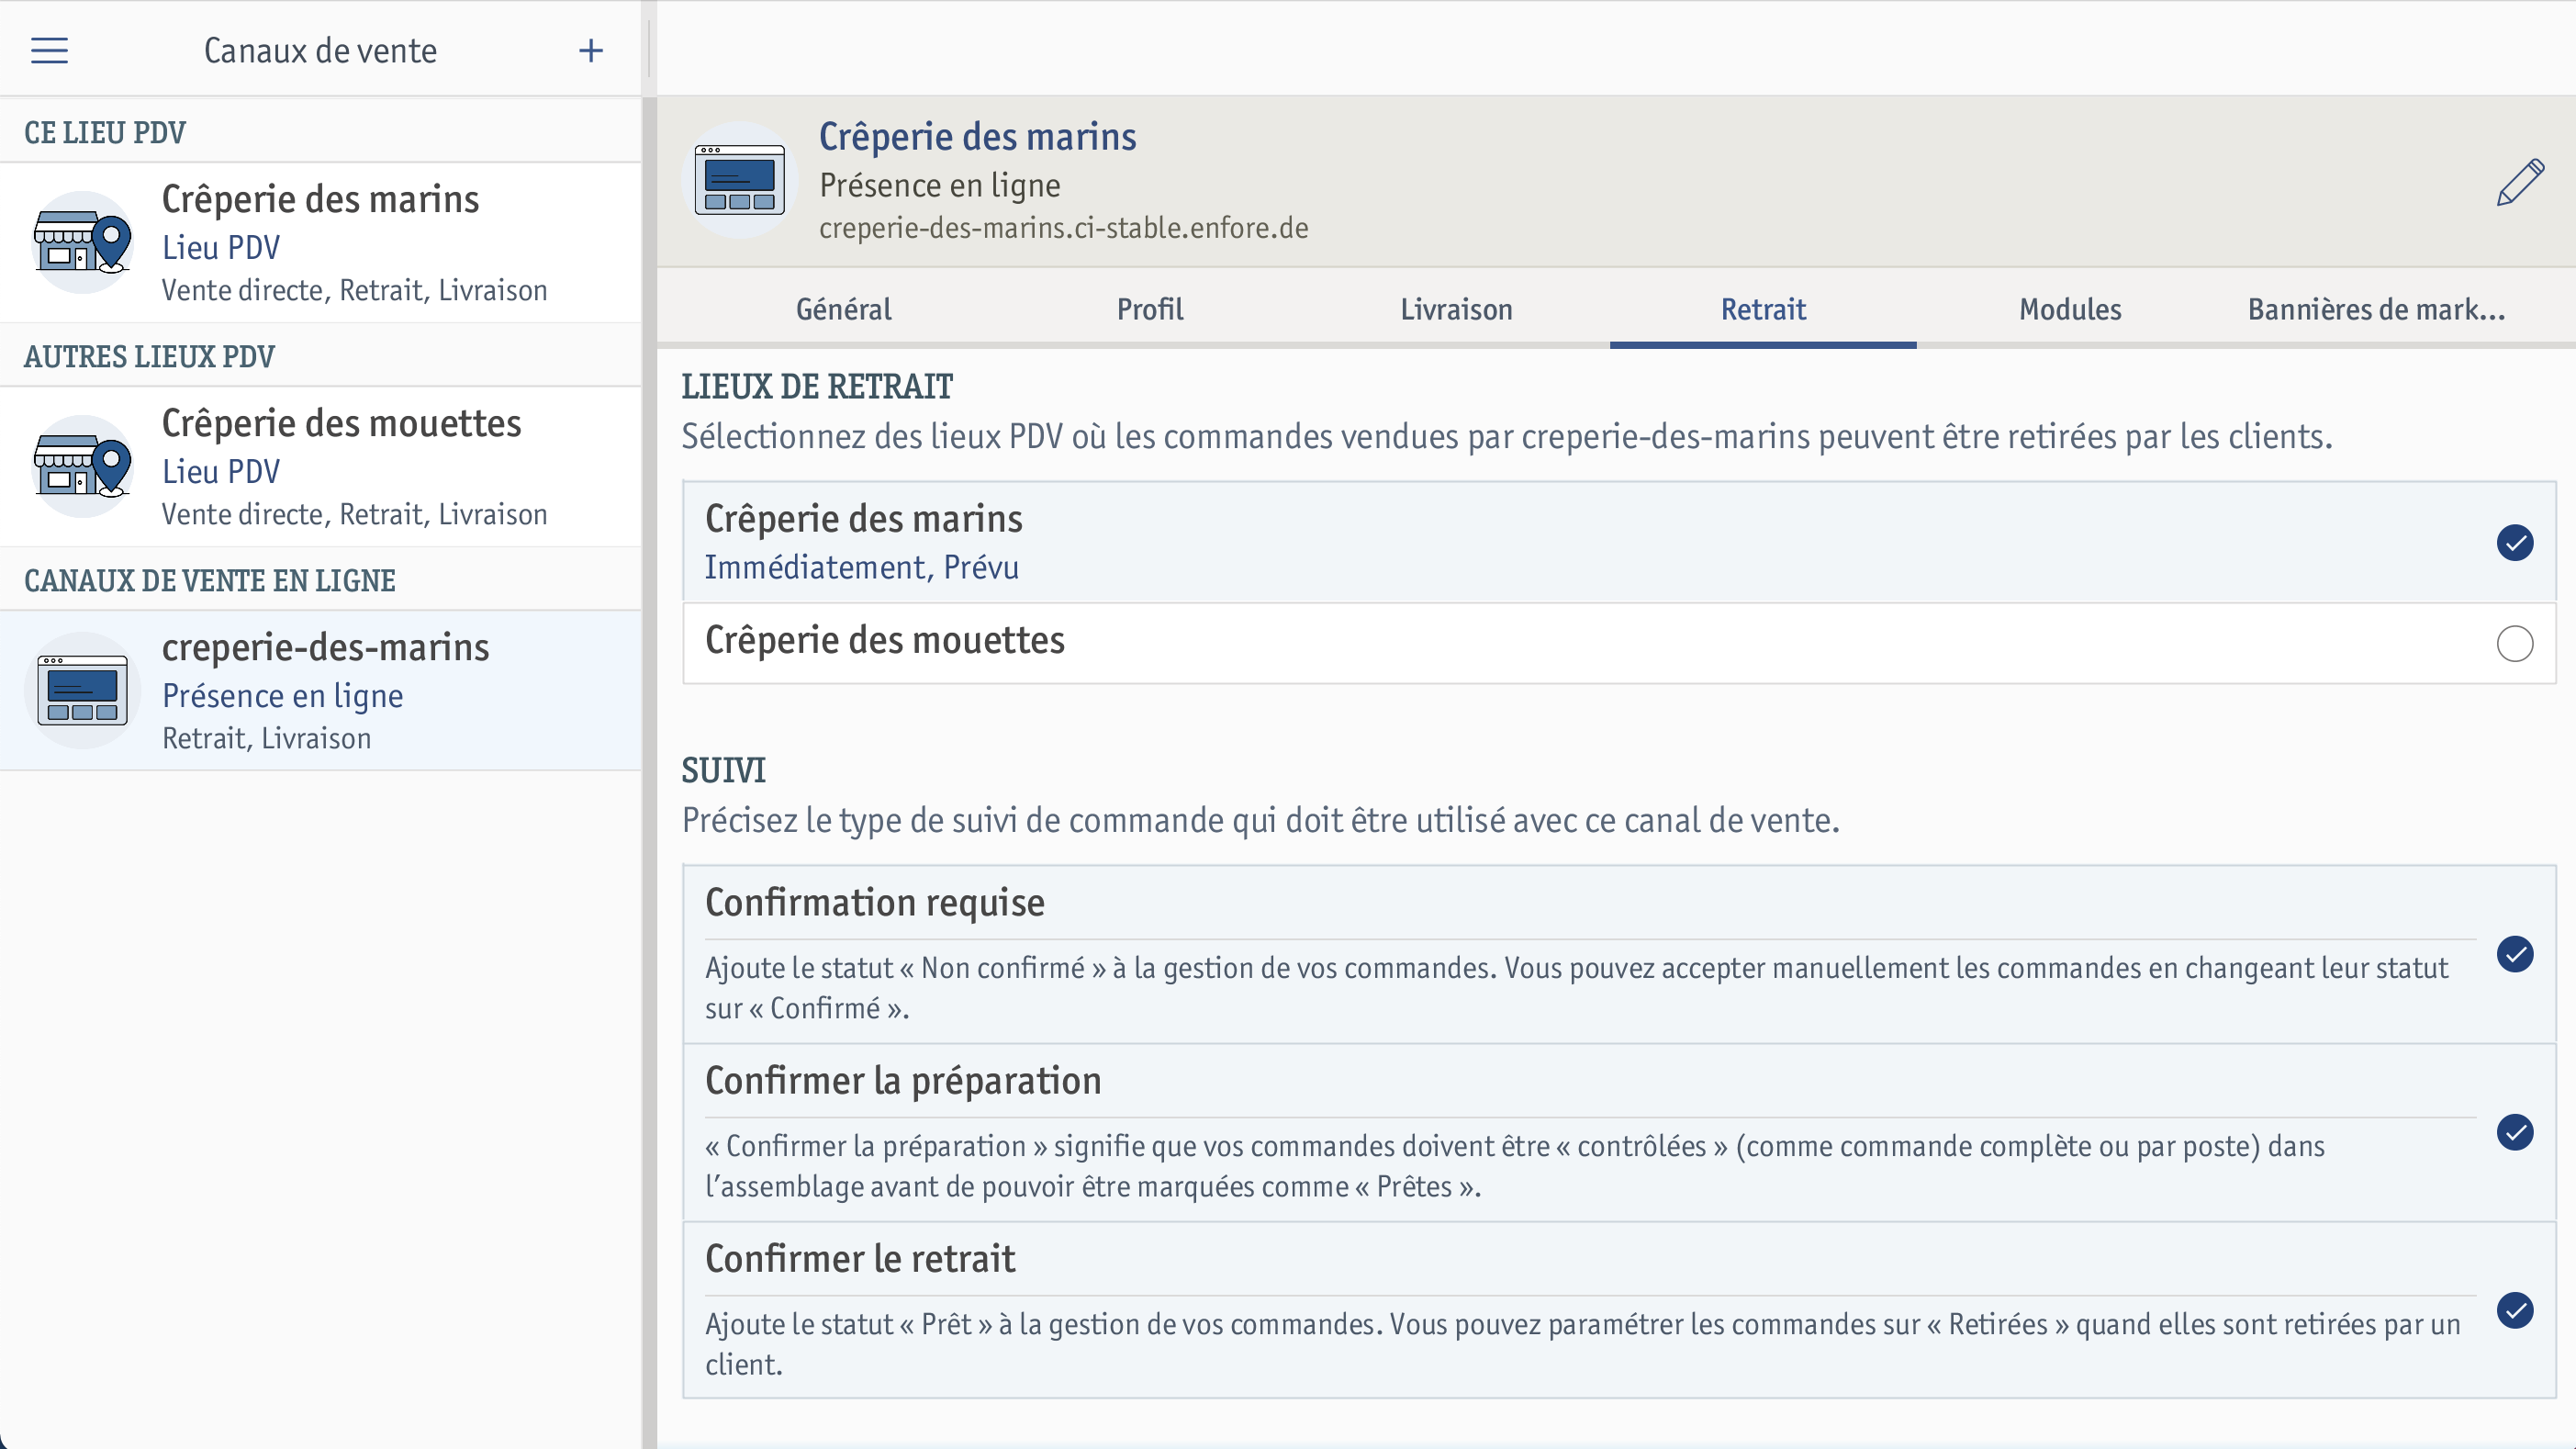Click 'Immédiatement, Prévu' pickup options link
The width and height of the screenshot is (2576, 1449).
coord(861,567)
